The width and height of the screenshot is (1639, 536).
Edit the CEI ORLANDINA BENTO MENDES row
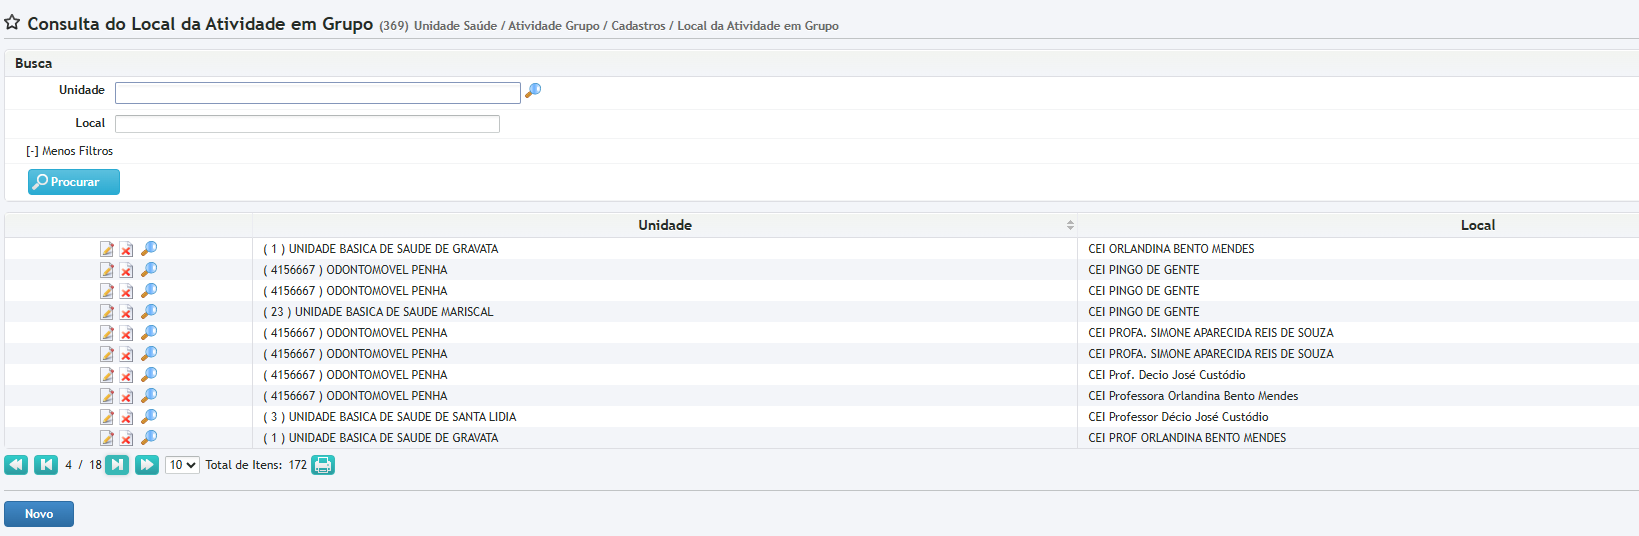(x=107, y=249)
